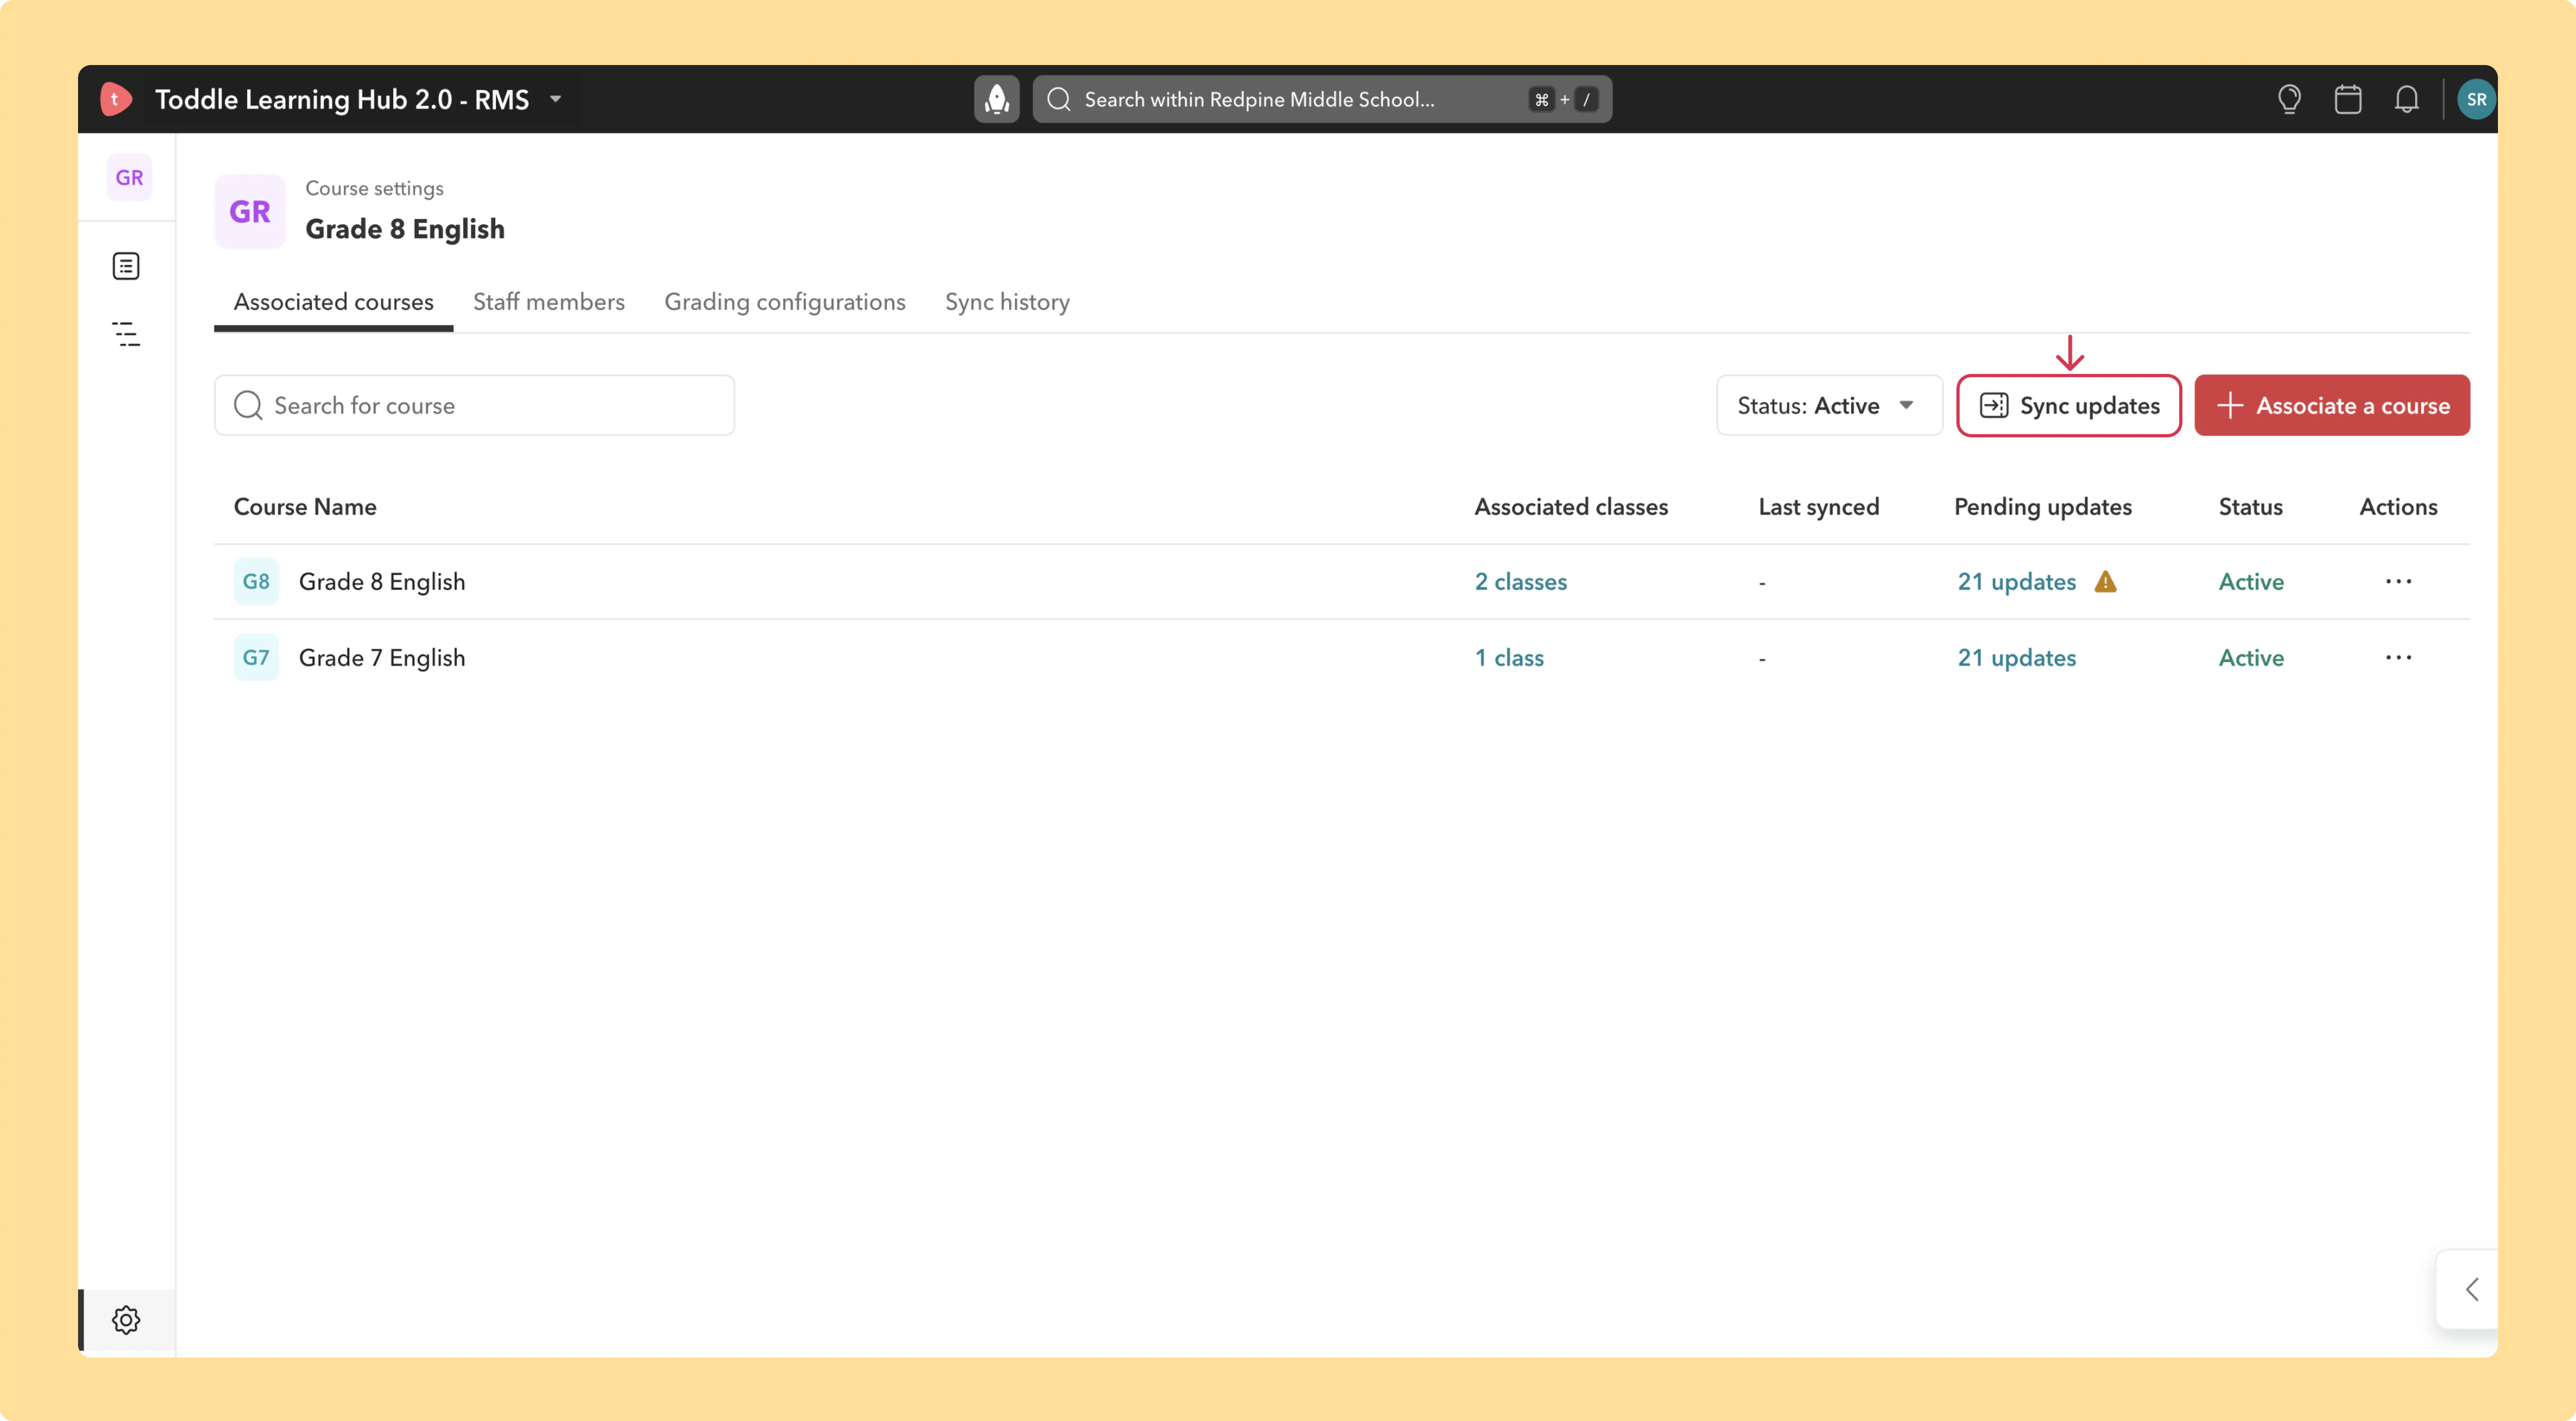Click the Pending updates column header
The height and width of the screenshot is (1421, 2576).
2043,506
